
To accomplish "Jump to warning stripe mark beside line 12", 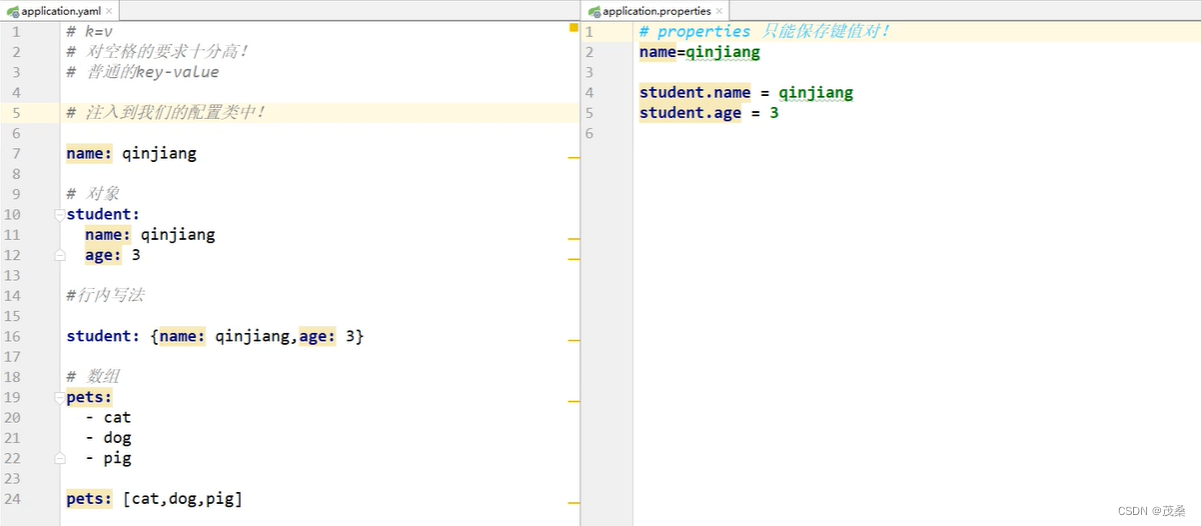I will [x=573, y=259].
